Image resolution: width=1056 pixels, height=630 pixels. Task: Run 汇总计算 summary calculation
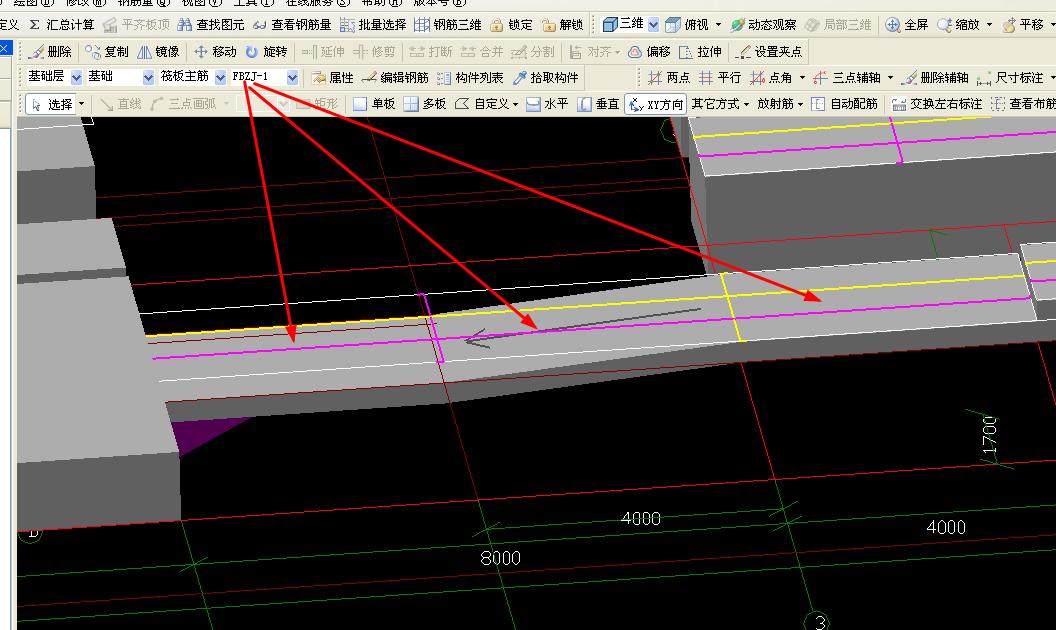(x=62, y=25)
